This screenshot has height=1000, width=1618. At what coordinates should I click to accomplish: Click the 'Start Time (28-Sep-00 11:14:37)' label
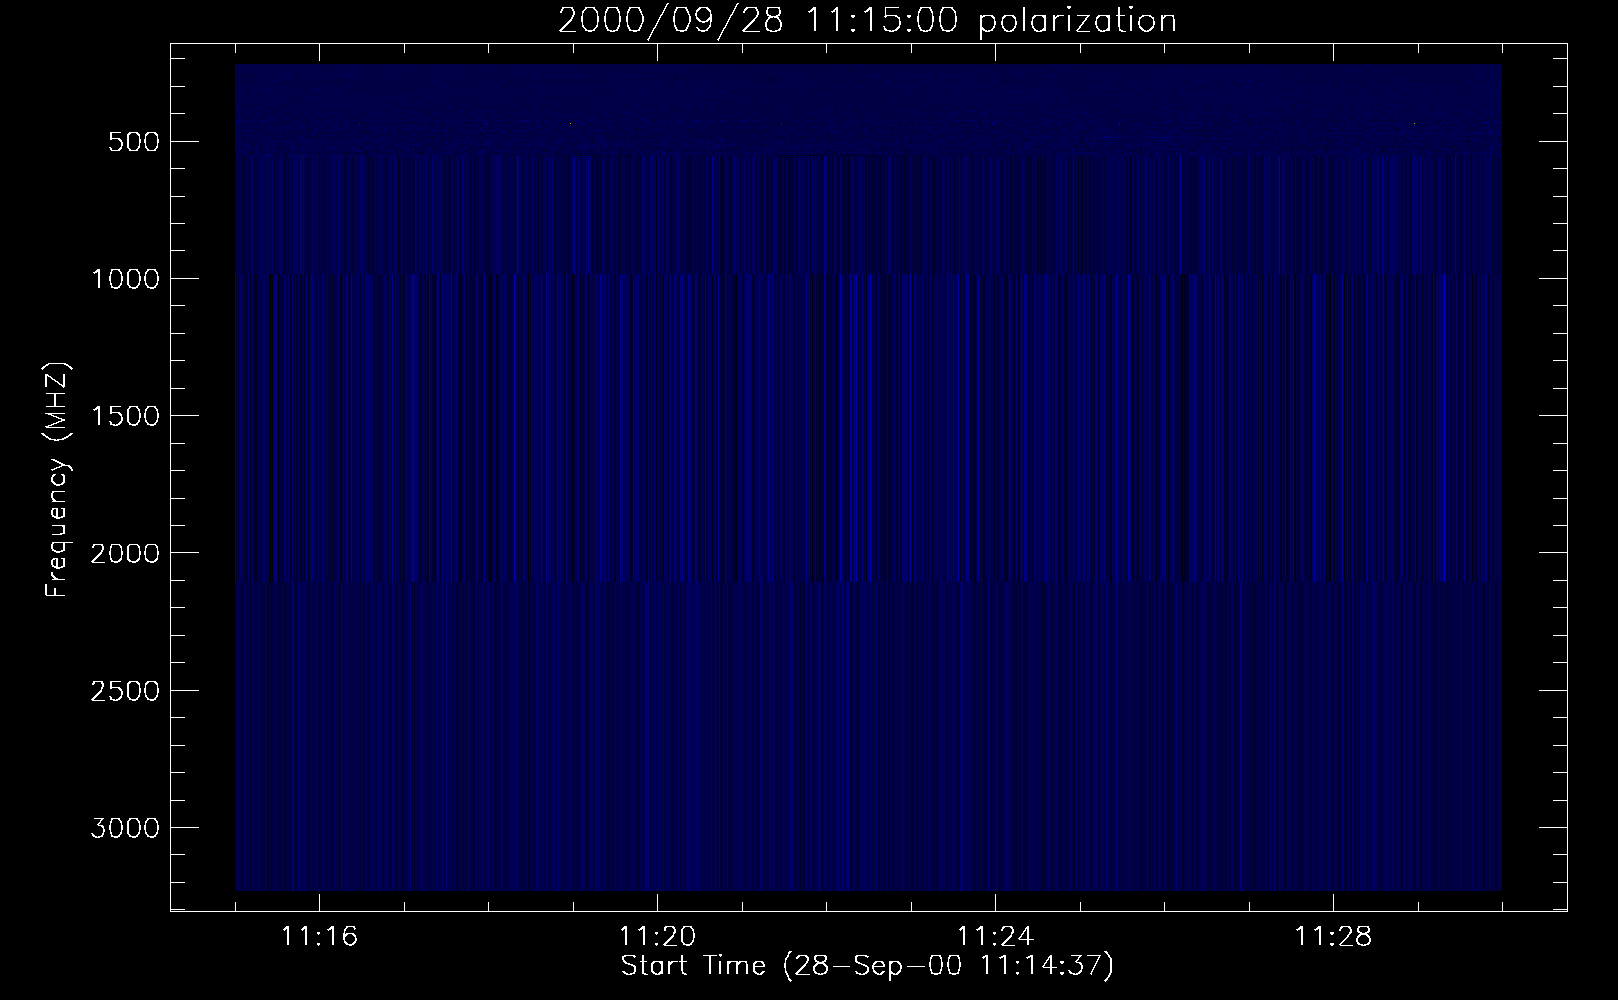click(x=867, y=967)
